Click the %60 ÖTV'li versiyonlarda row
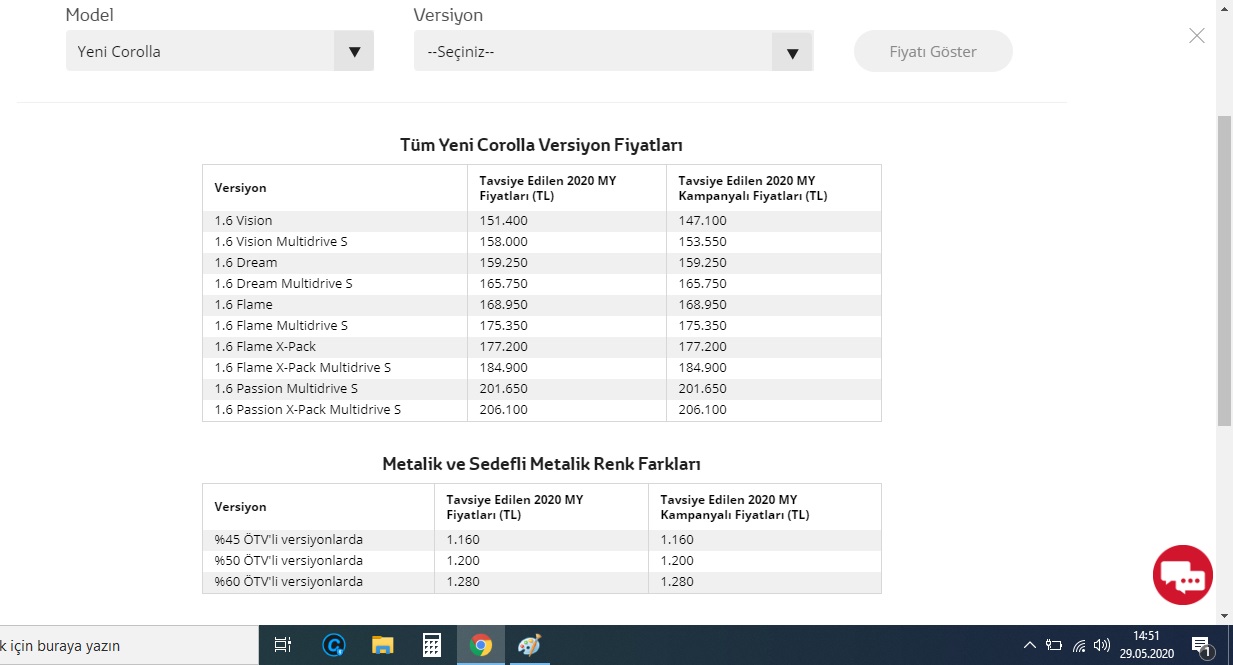Image resolution: width=1233 pixels, height=665 pixels. [x=541, y=582]
